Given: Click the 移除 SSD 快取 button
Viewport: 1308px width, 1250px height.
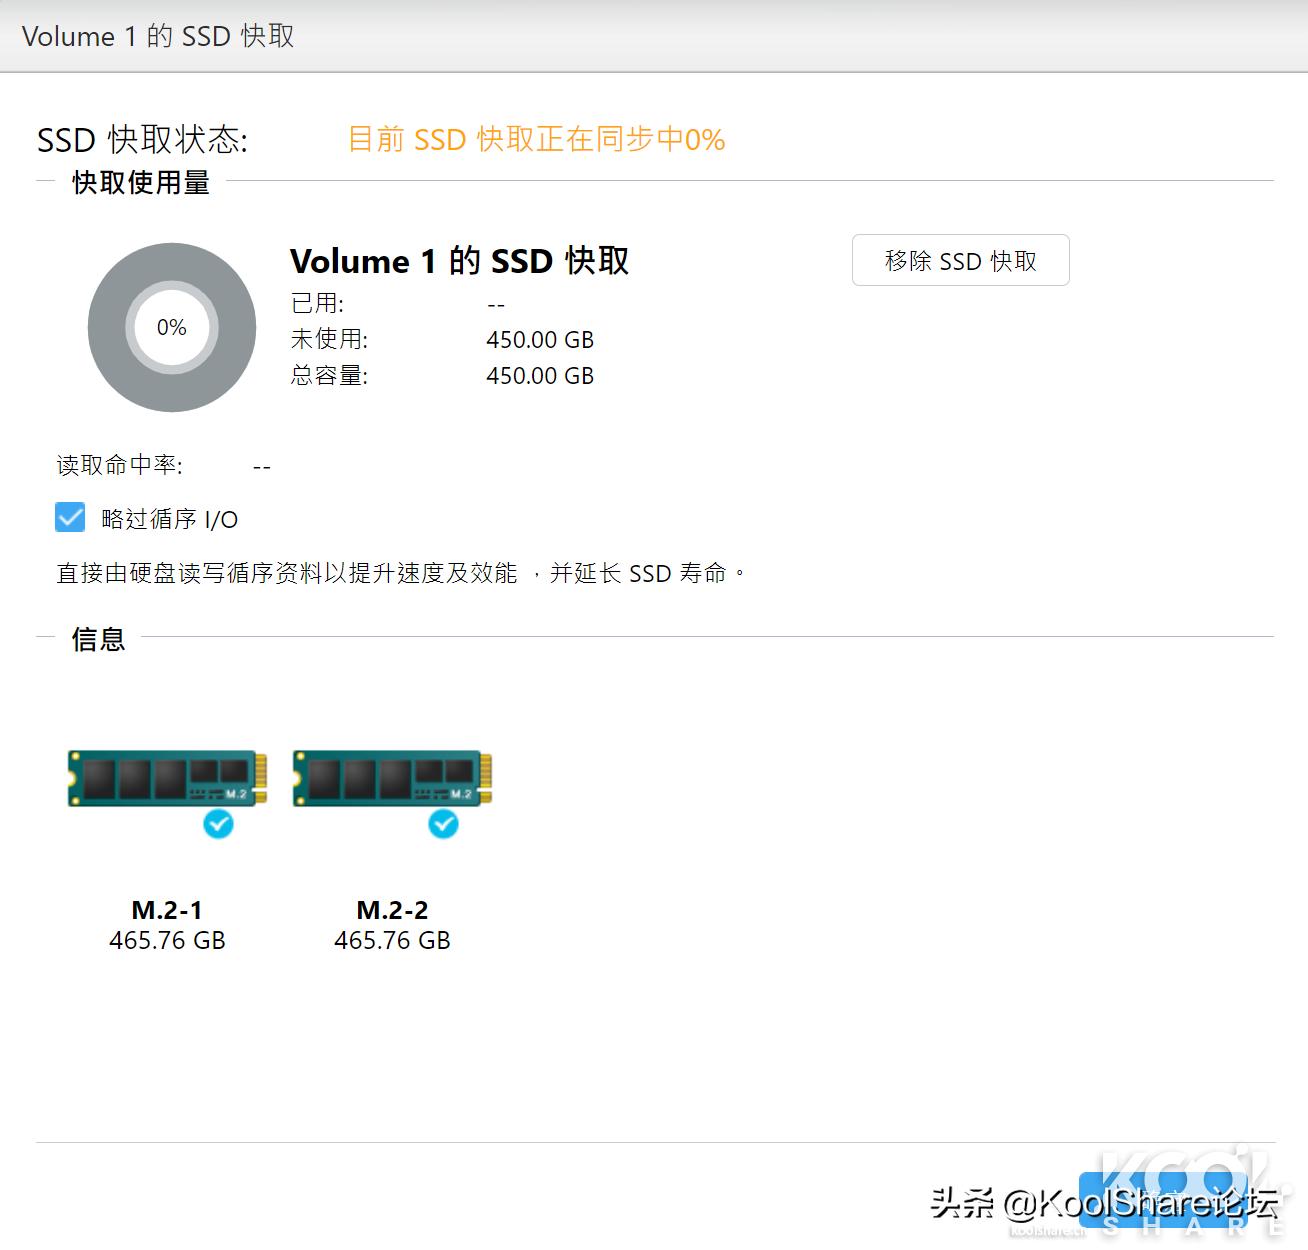Looking at the screenshot, I should (x=960, y=260).
